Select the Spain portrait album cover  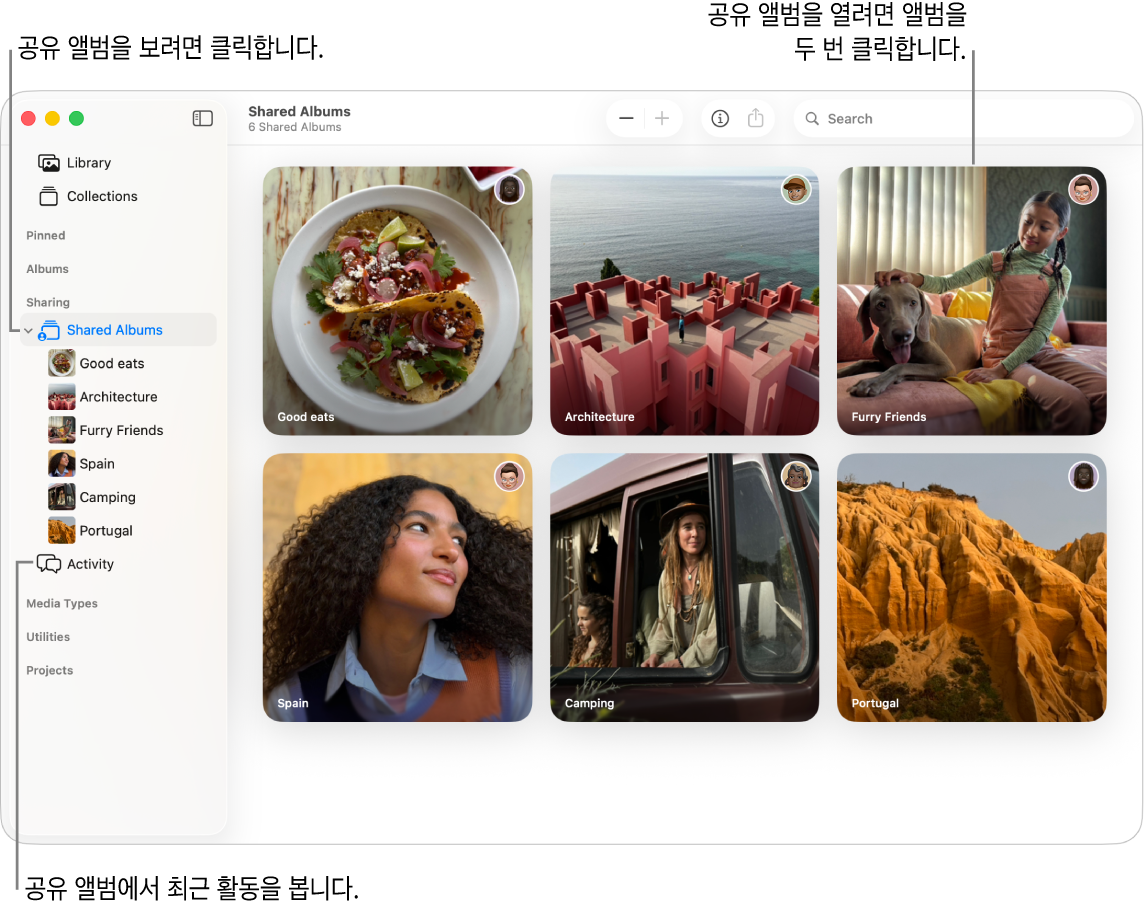(x=398, y=588)
